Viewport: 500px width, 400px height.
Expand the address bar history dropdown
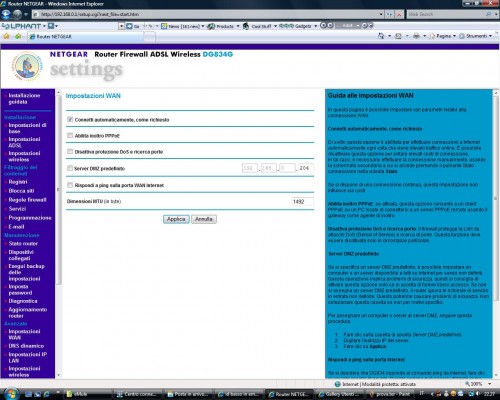click(x=381, y=14)
